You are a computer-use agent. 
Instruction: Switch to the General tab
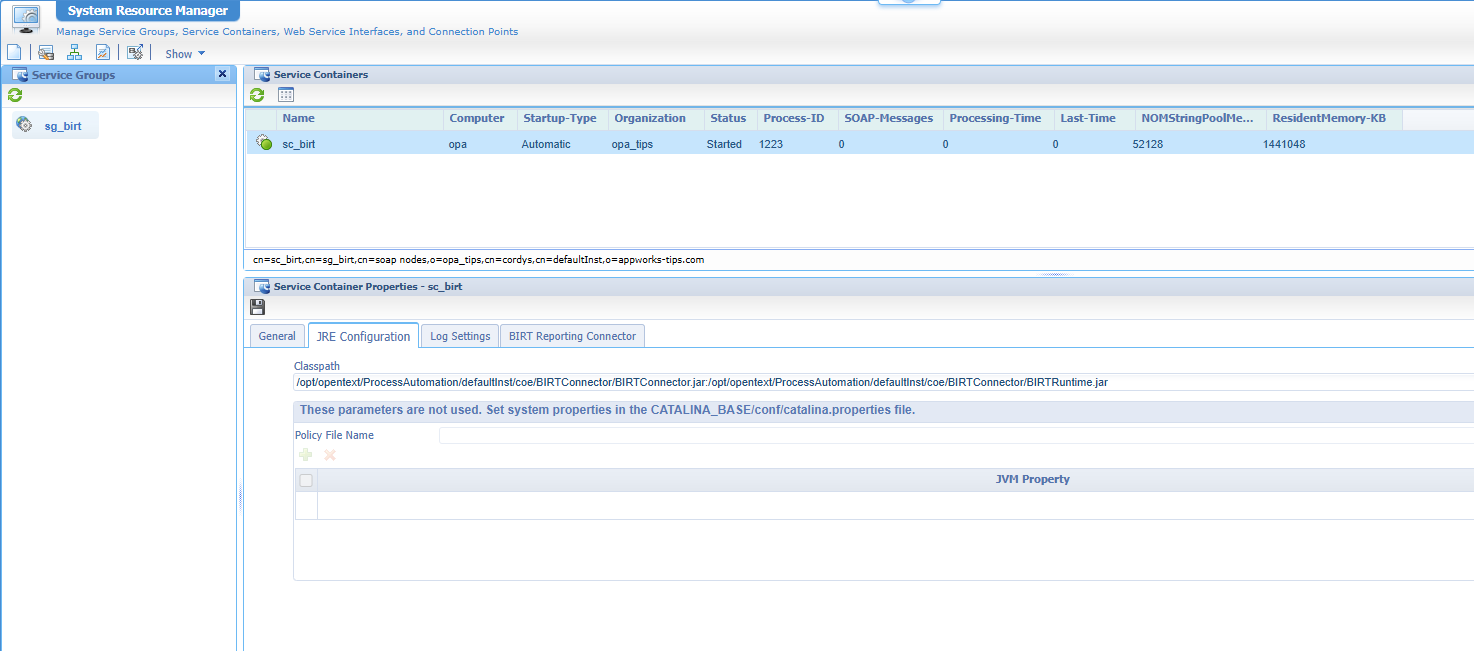pyautogui.click(x=277, y=336)
